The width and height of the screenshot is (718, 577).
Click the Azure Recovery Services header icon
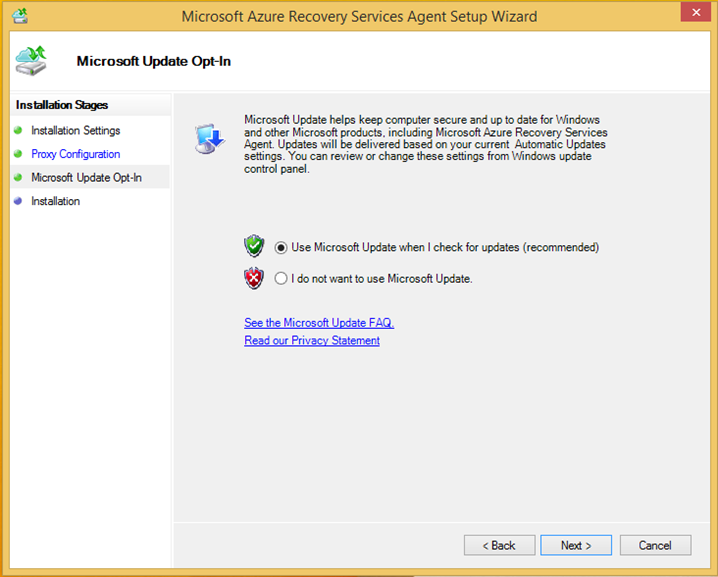click(31, 60)
